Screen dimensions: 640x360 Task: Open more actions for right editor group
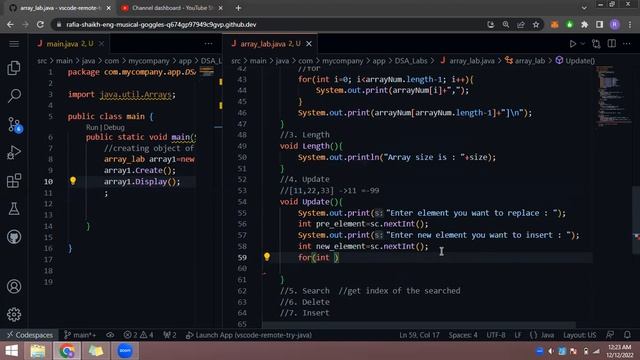pyautogui.click(x=627, y=44)
